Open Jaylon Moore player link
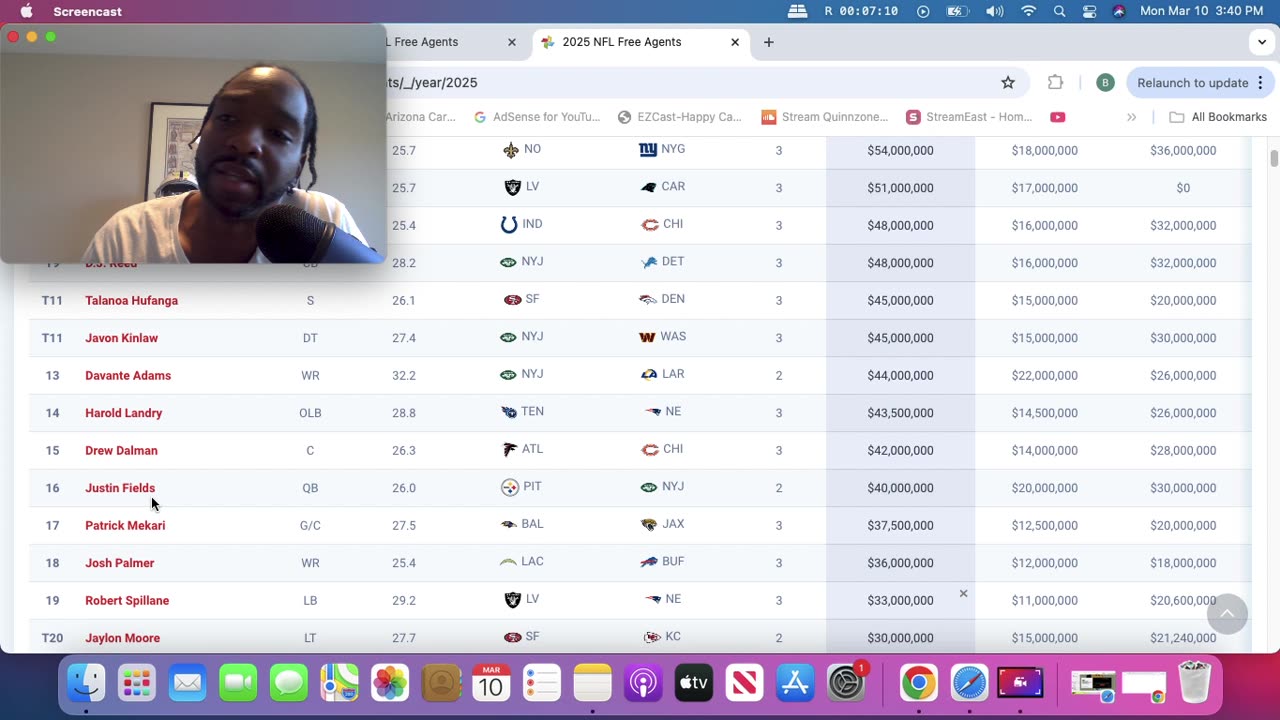This screenshot has width=1280, height=720. [122, 638]
